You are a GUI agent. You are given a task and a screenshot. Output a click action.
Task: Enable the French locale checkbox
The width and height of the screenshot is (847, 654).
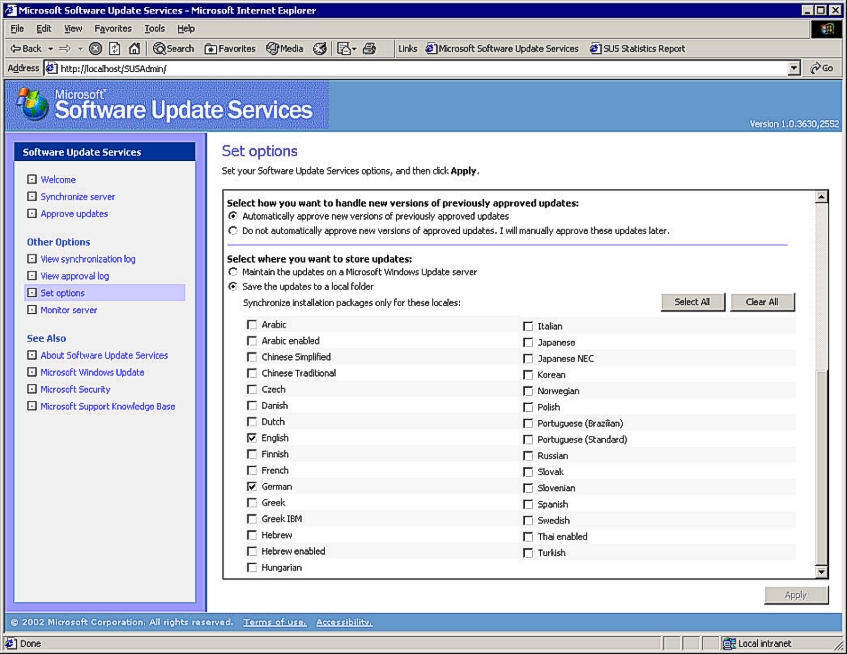tap(252, 470)
